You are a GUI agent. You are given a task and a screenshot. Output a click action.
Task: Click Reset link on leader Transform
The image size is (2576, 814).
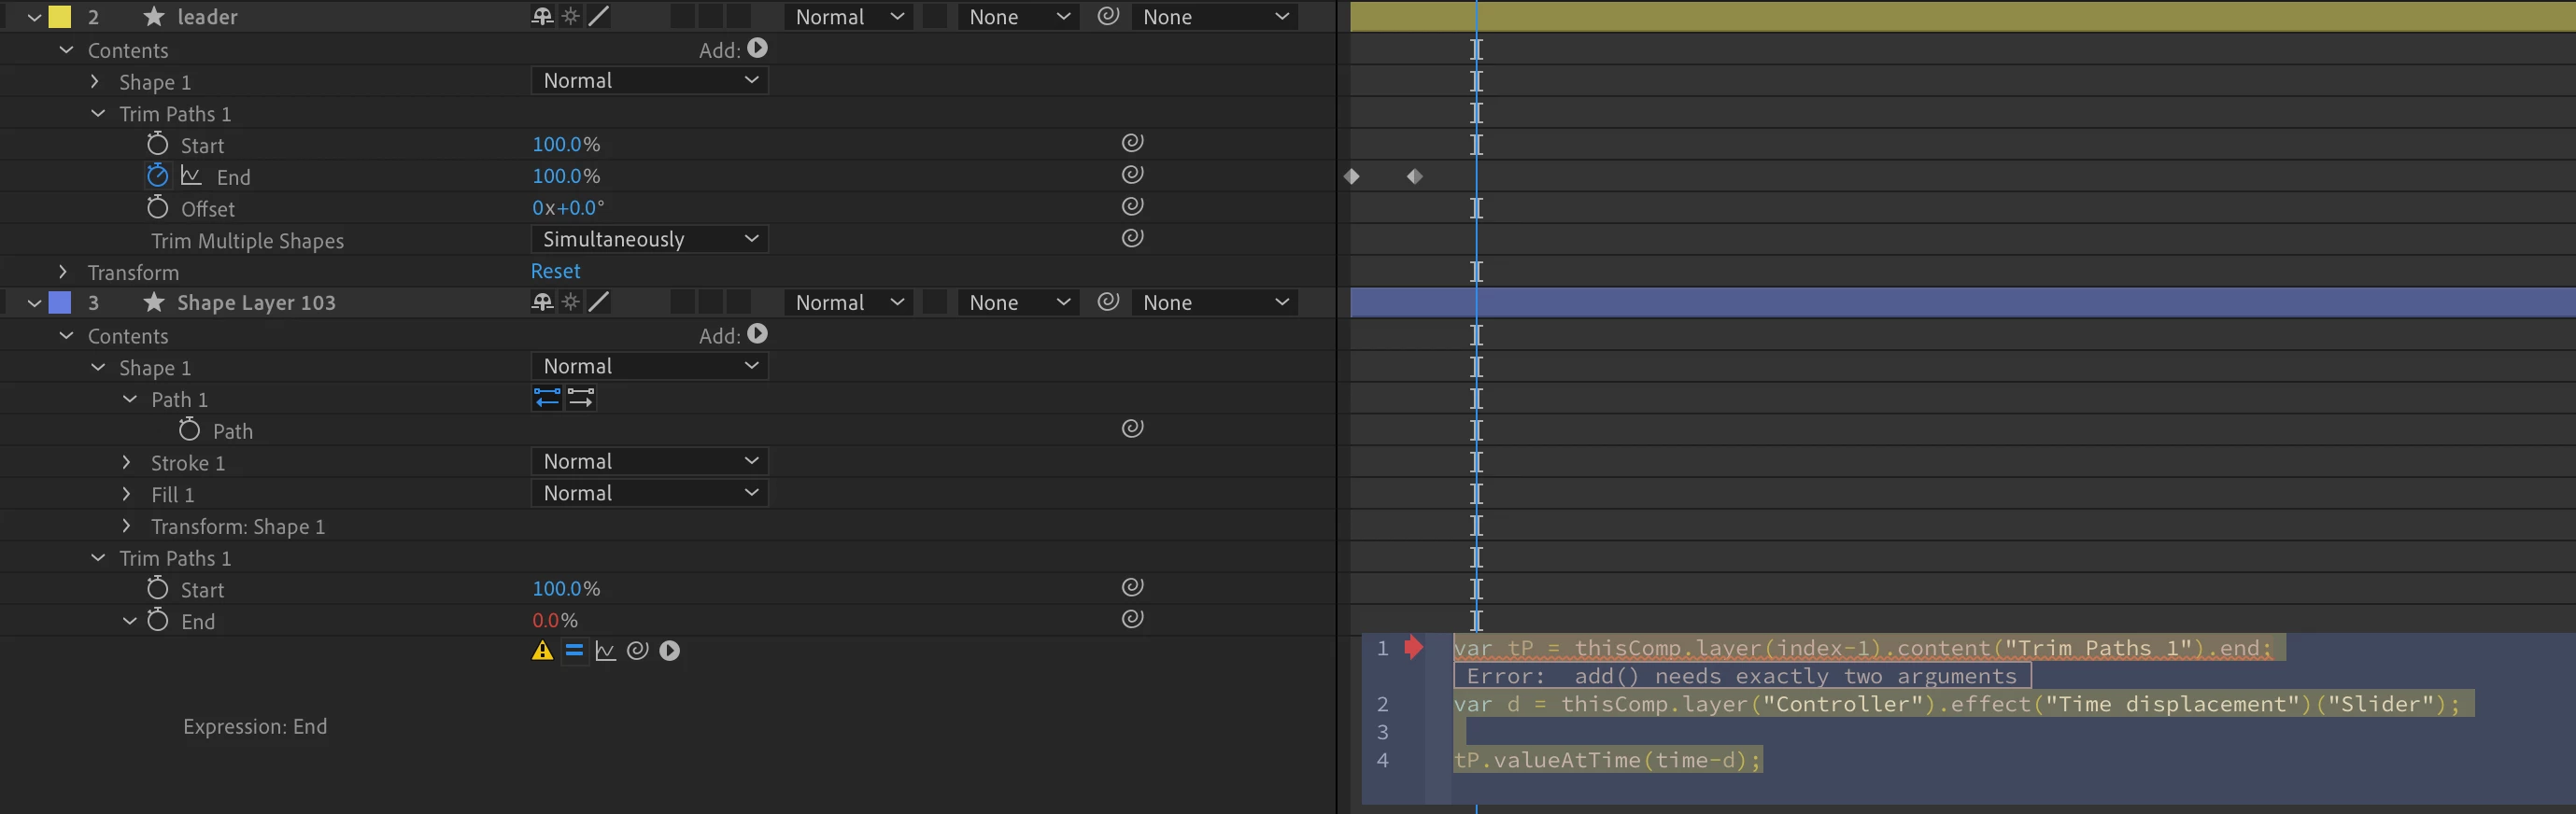[555, 271]
